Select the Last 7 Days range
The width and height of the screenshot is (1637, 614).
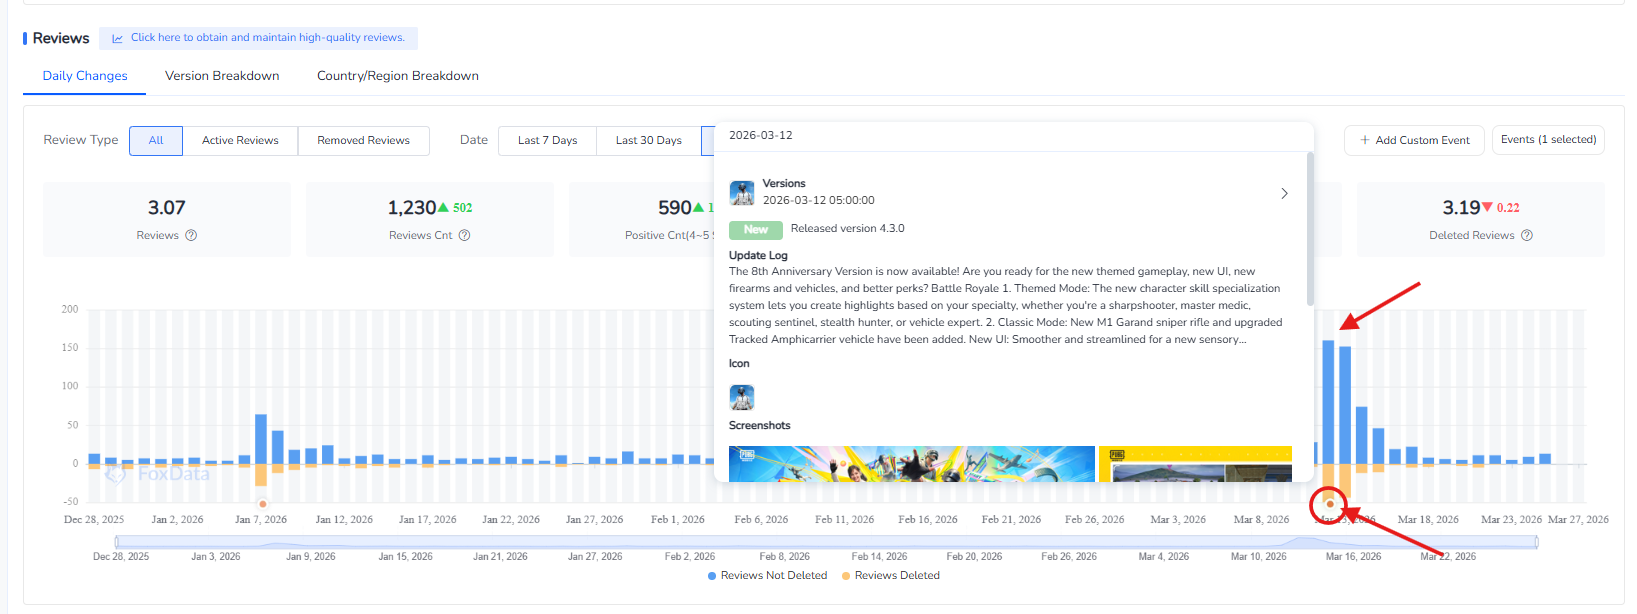point(547,141)
